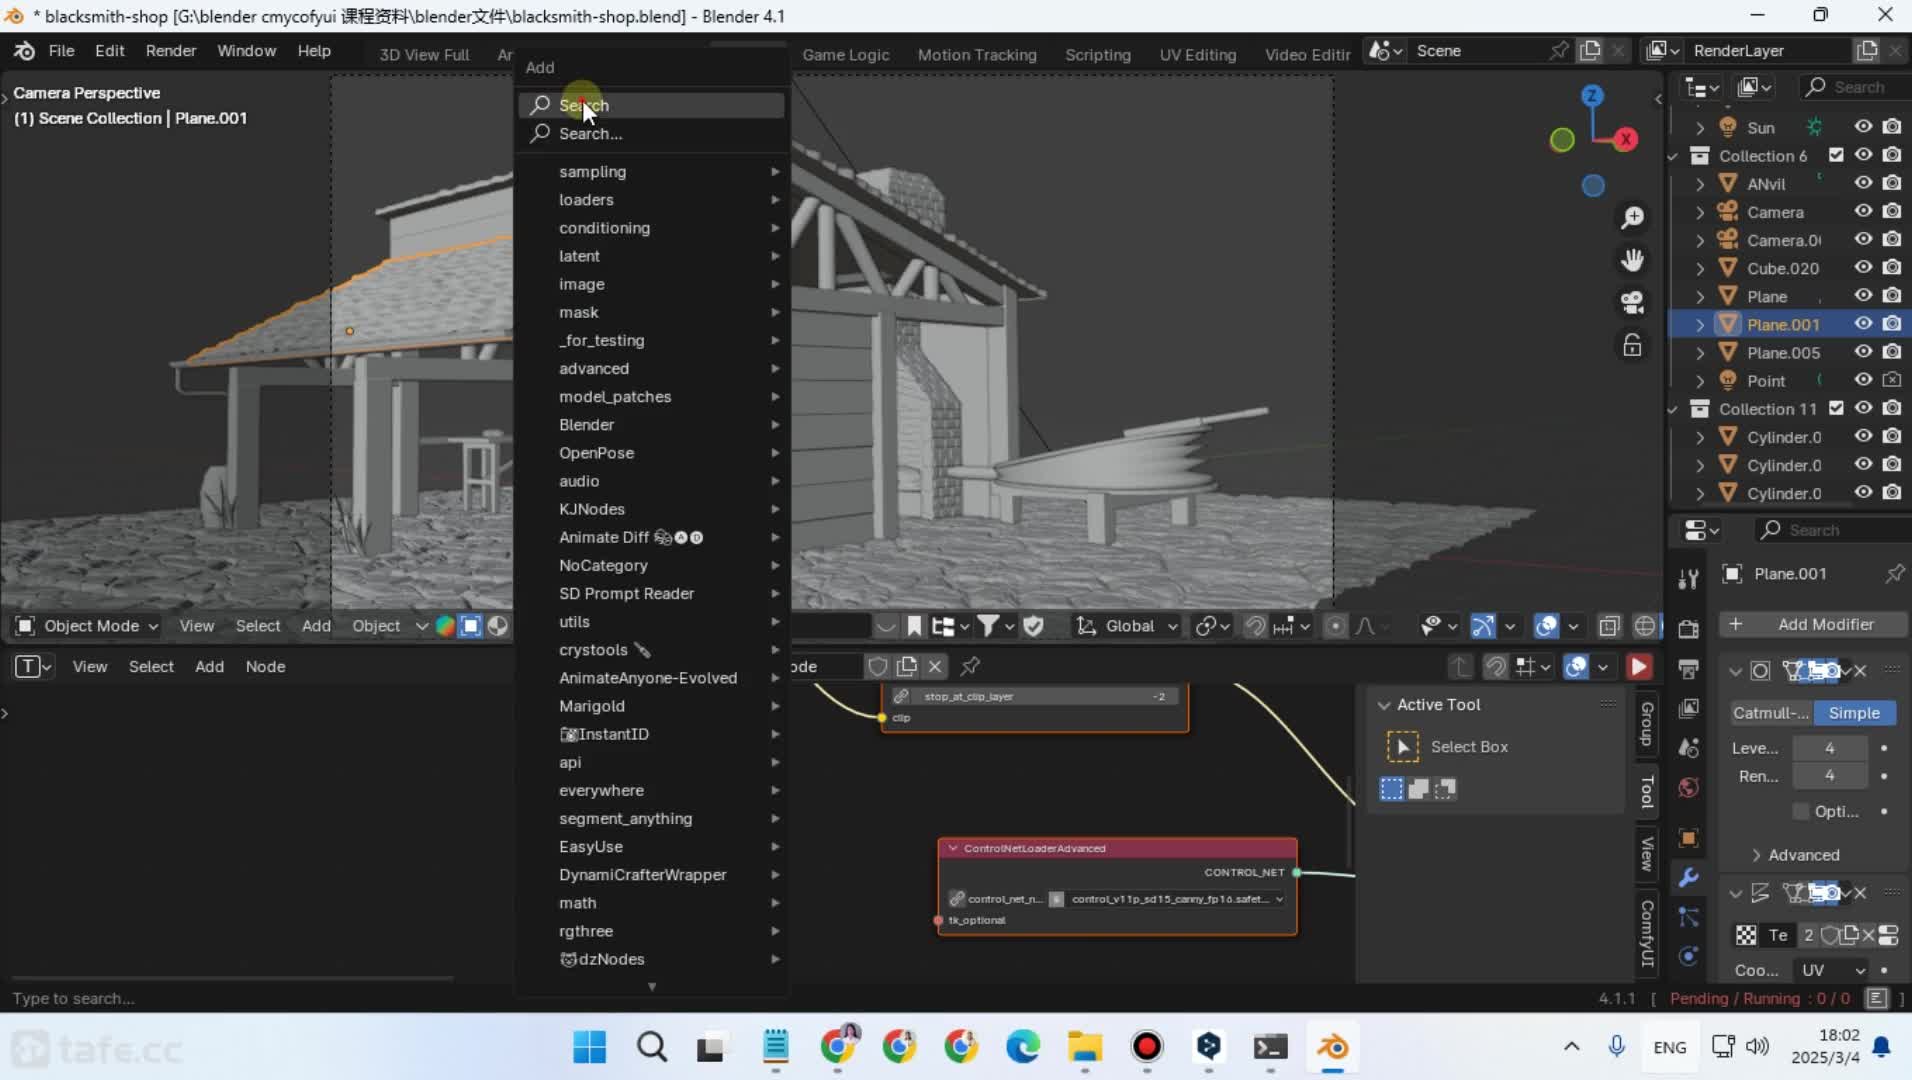This screenshot has width=1912, height=1080.
Task: Expand the Plane.005 tree item
Action: [1700, 353]
